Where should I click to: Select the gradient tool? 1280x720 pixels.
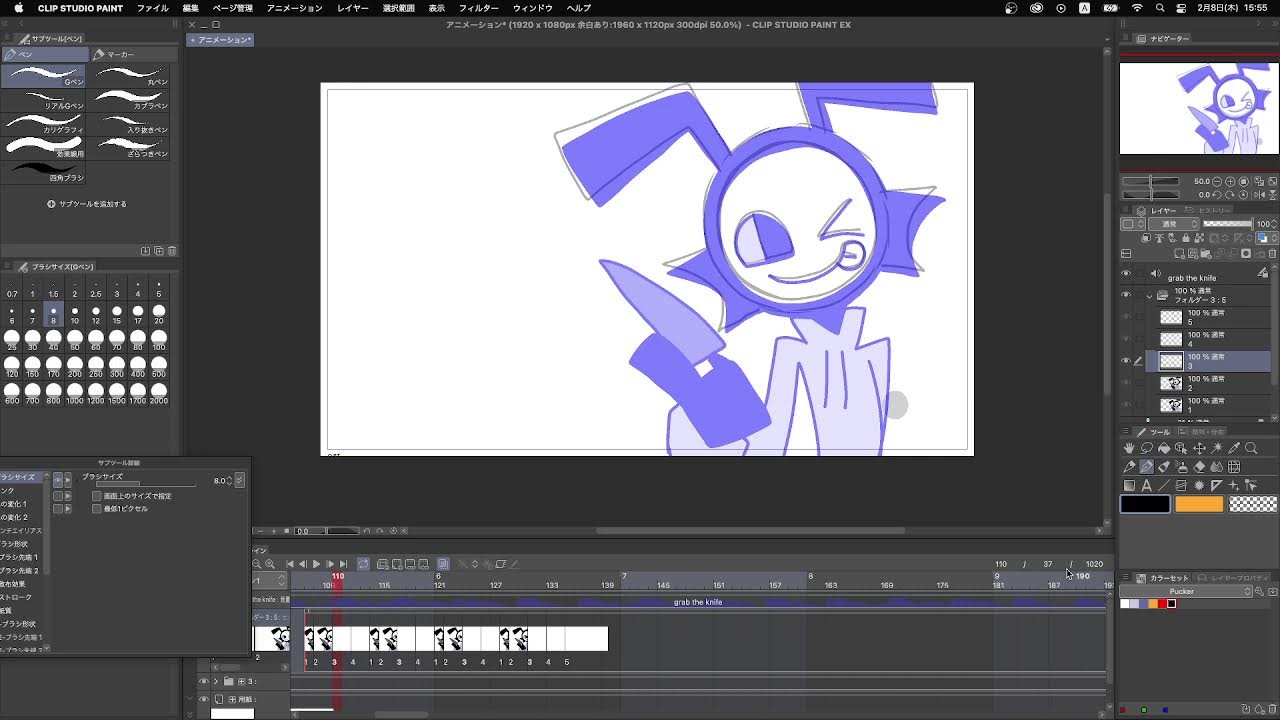click(x=1129, y=485)
